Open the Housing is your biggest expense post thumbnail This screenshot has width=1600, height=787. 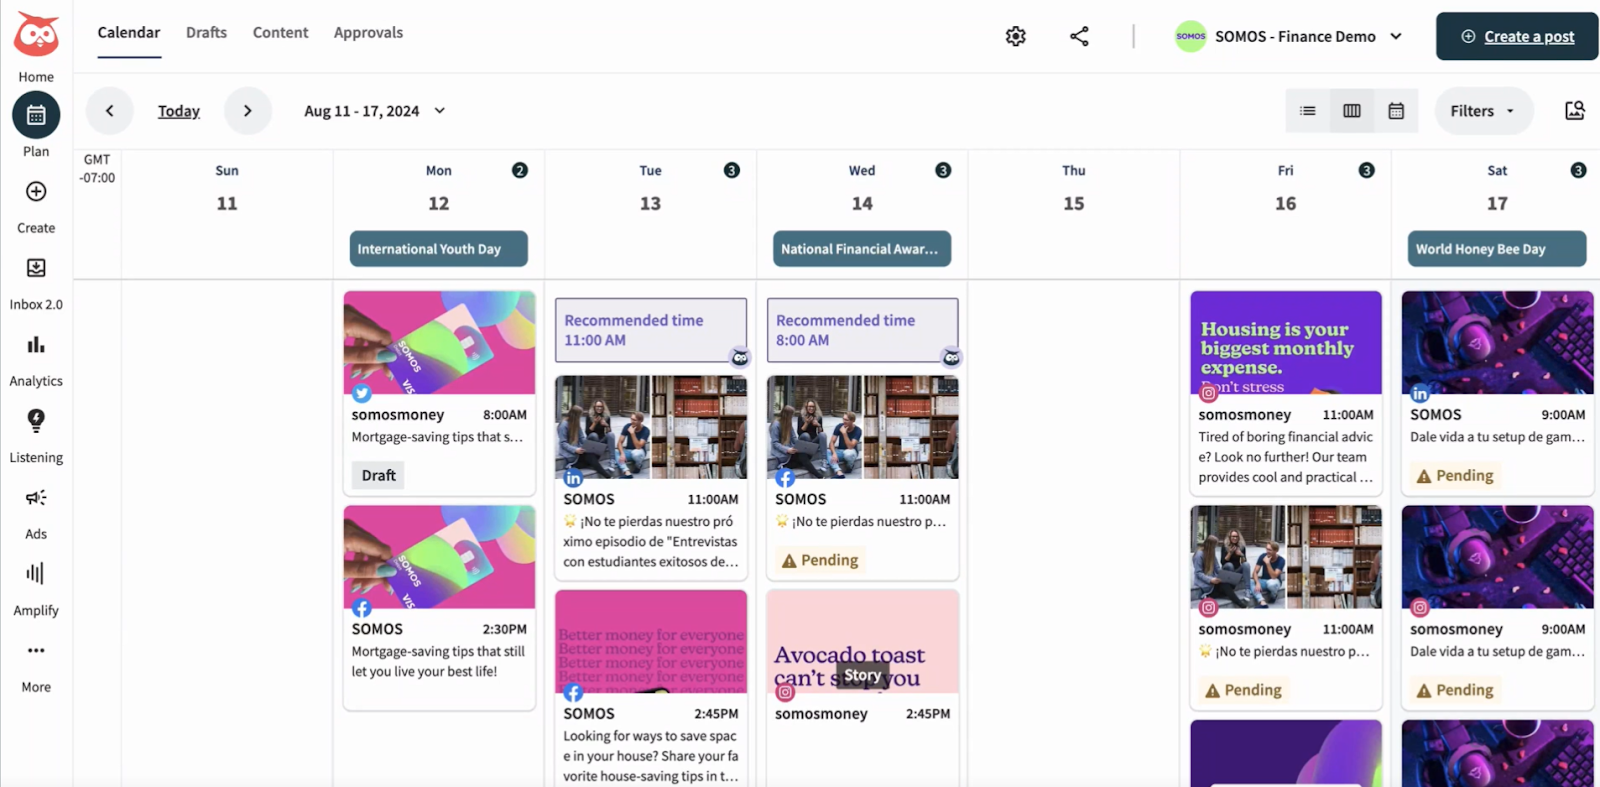click(1285, 343)
